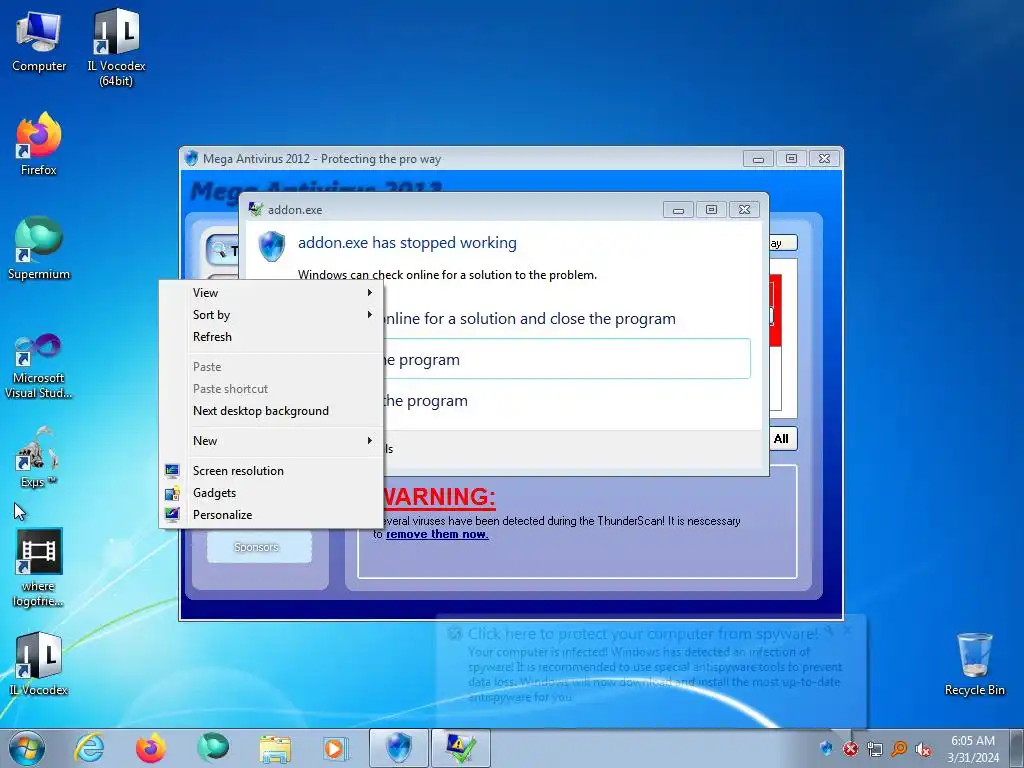The width and height of the screenshot is (1024, 768).
Task: Select the Firefox desktop shortcut
Action: [39, 144]
